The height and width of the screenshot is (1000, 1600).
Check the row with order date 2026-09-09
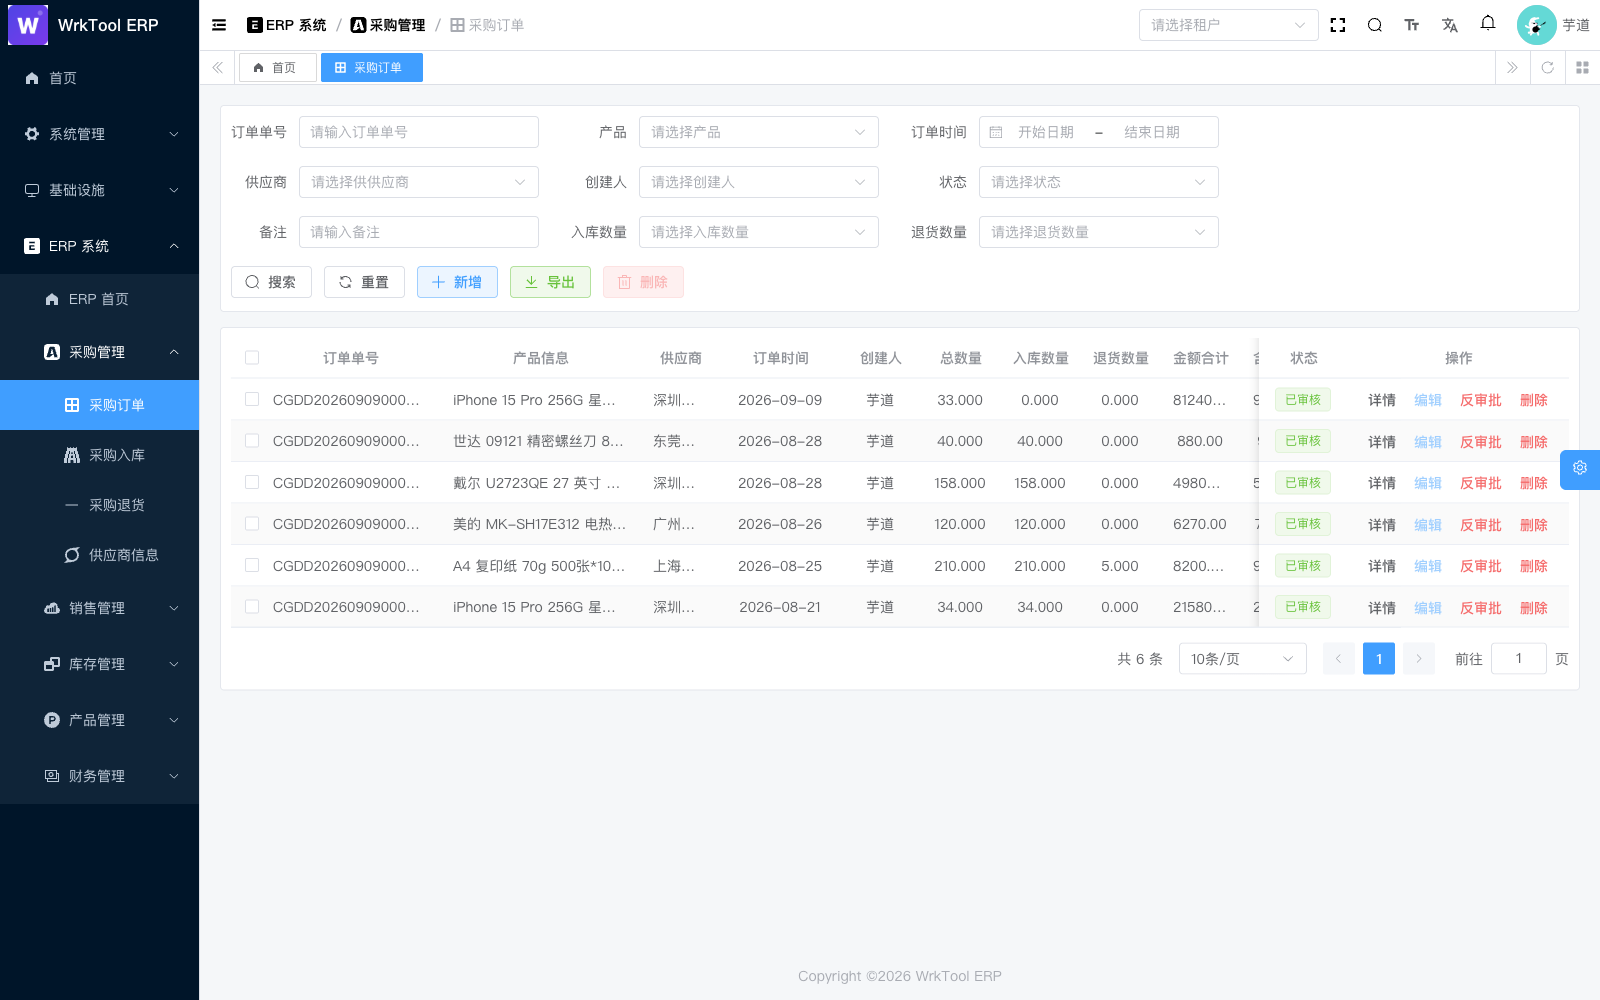[x=252, y=400]
